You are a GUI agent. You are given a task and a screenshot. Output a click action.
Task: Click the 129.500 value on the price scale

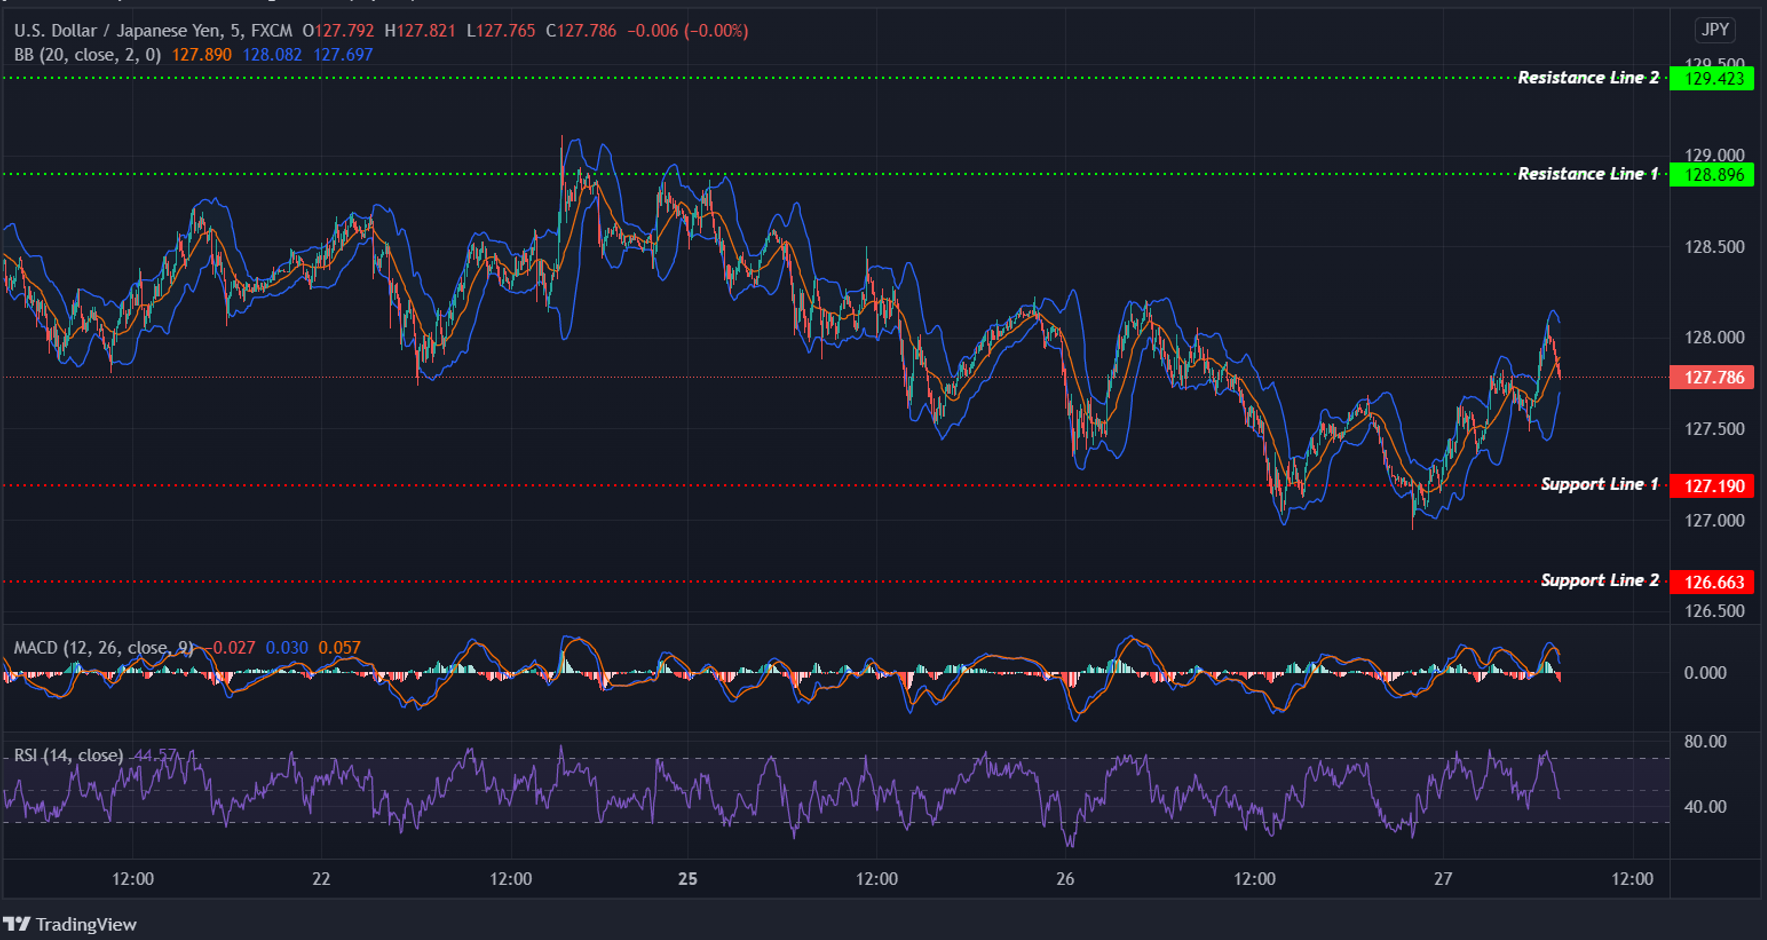1713,62
